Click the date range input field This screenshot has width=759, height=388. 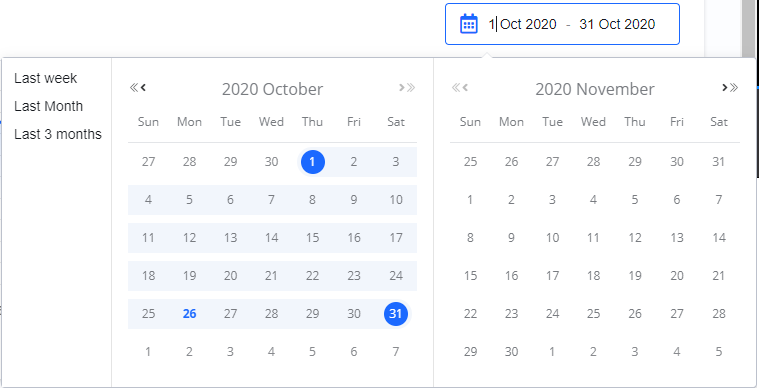(x=562, y=24)
